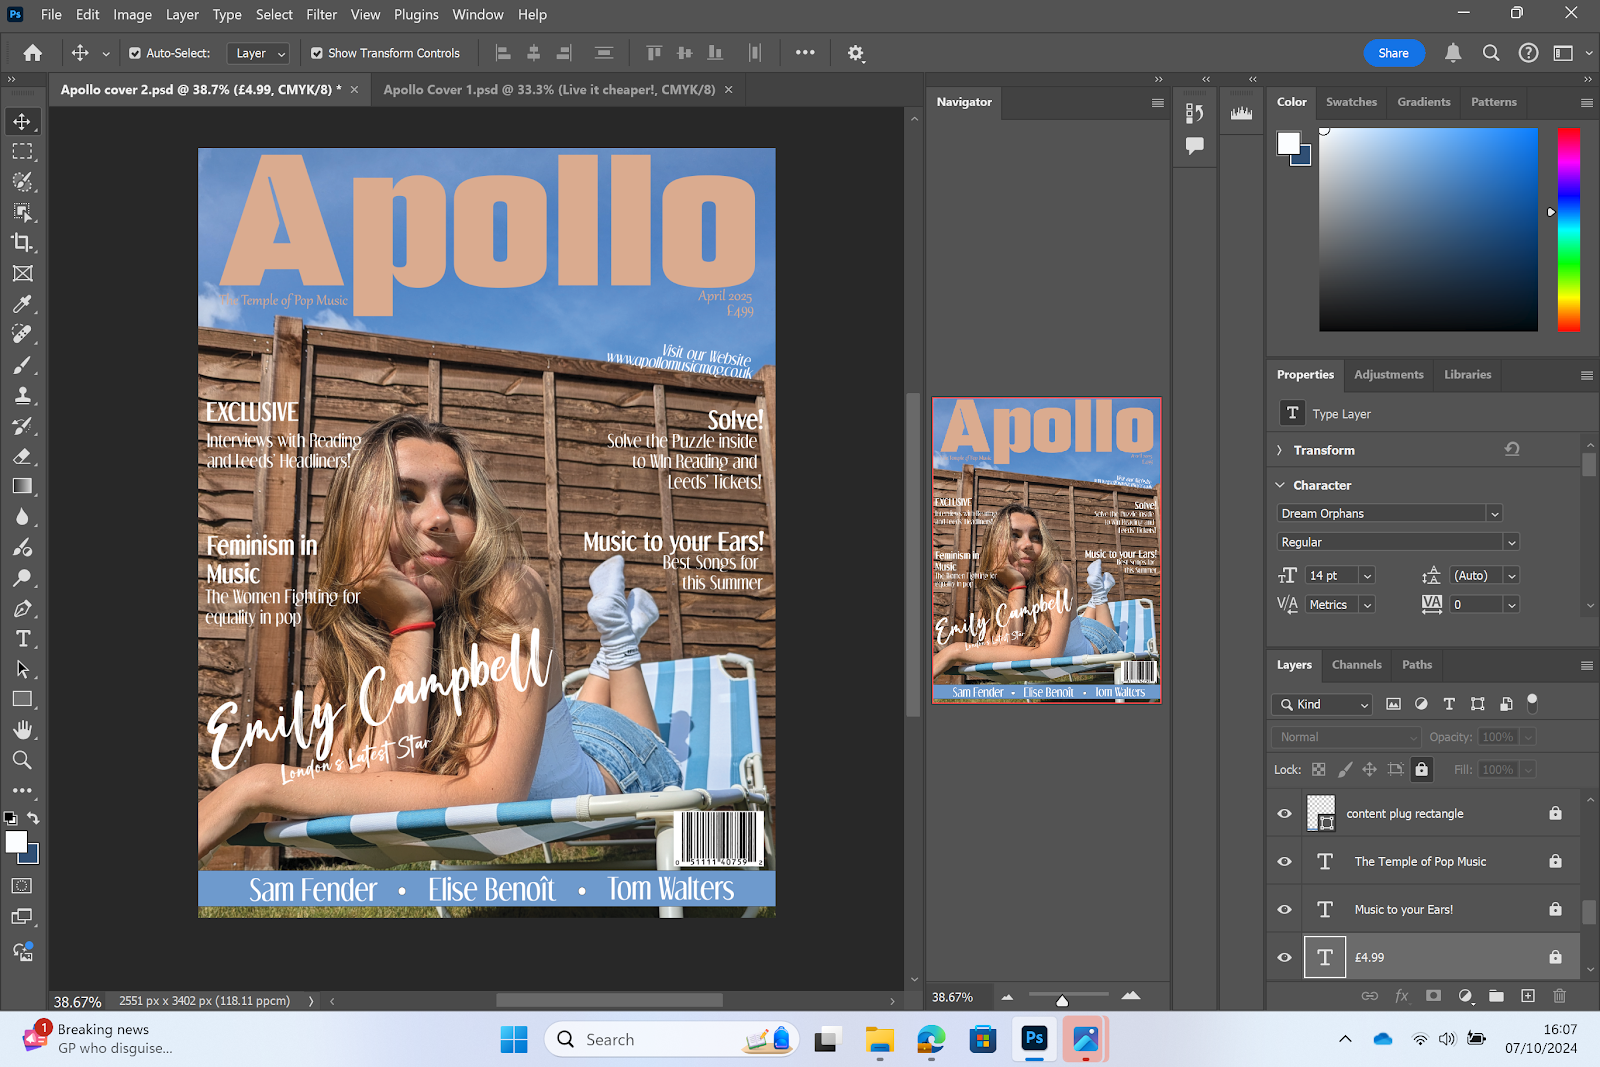
Task: Select the Object Selection tool
Action: (22, 212)
